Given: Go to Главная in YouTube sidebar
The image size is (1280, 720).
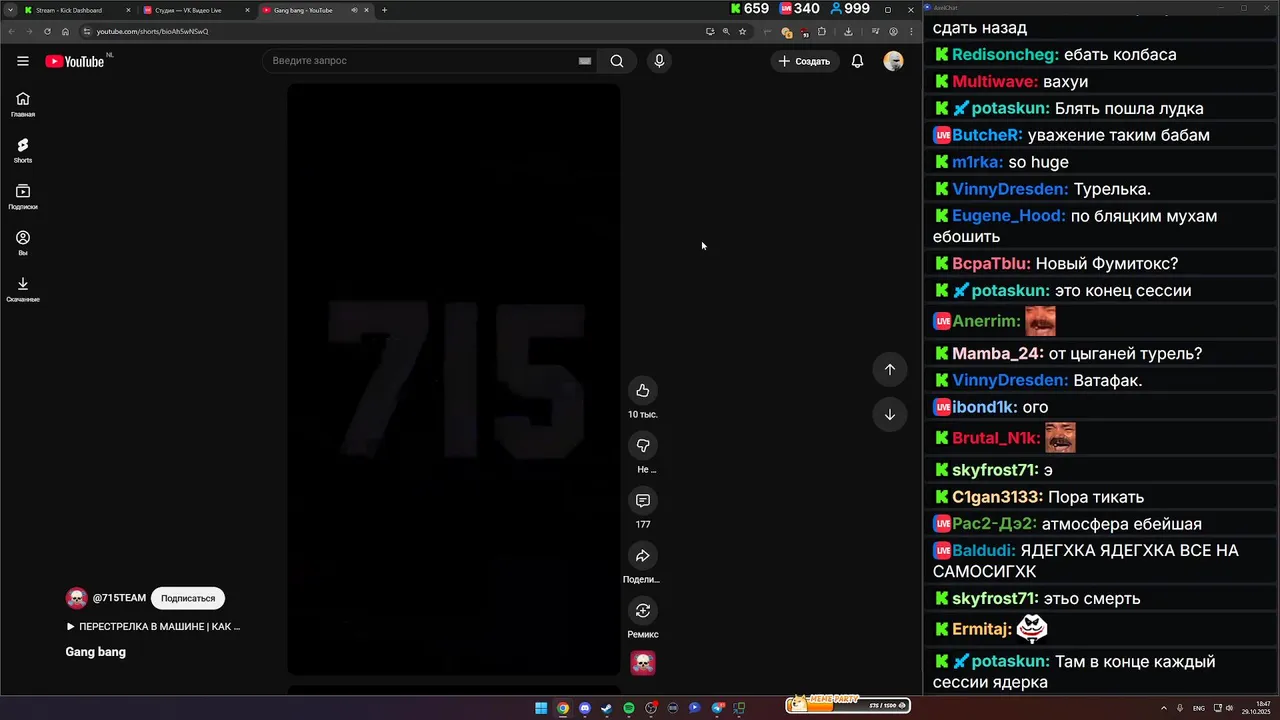Looking at the screenshot, I should 23,104.
